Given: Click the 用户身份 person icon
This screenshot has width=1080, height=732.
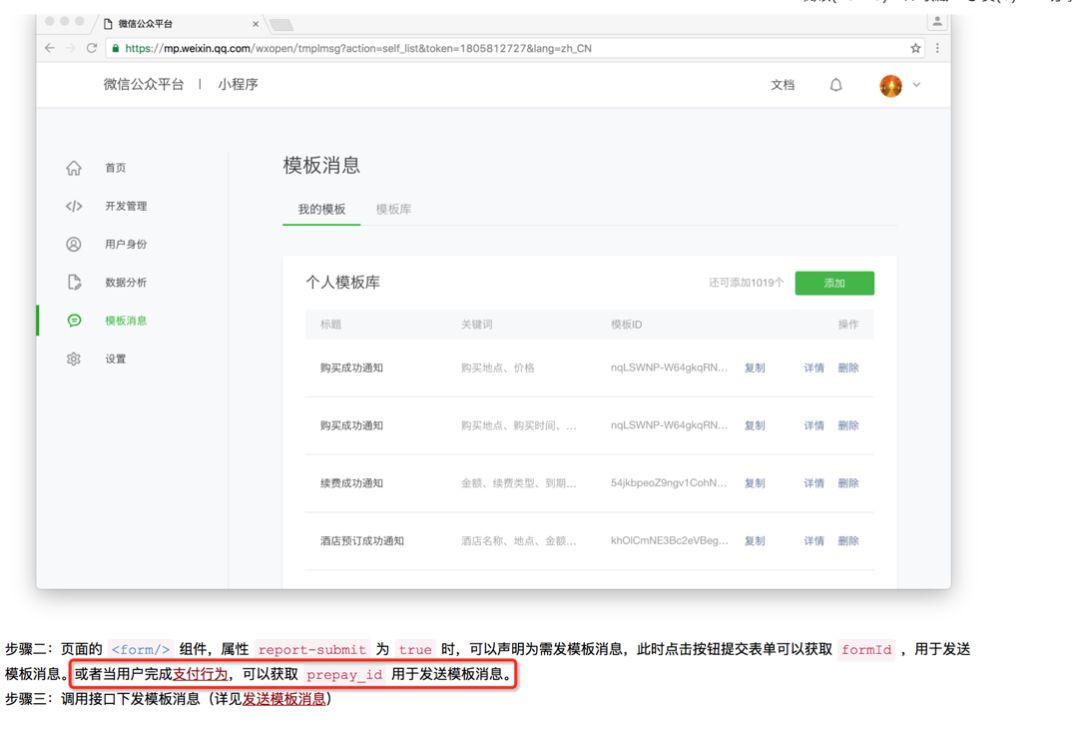Looking at the screenshot, I should tap(74, 244).
